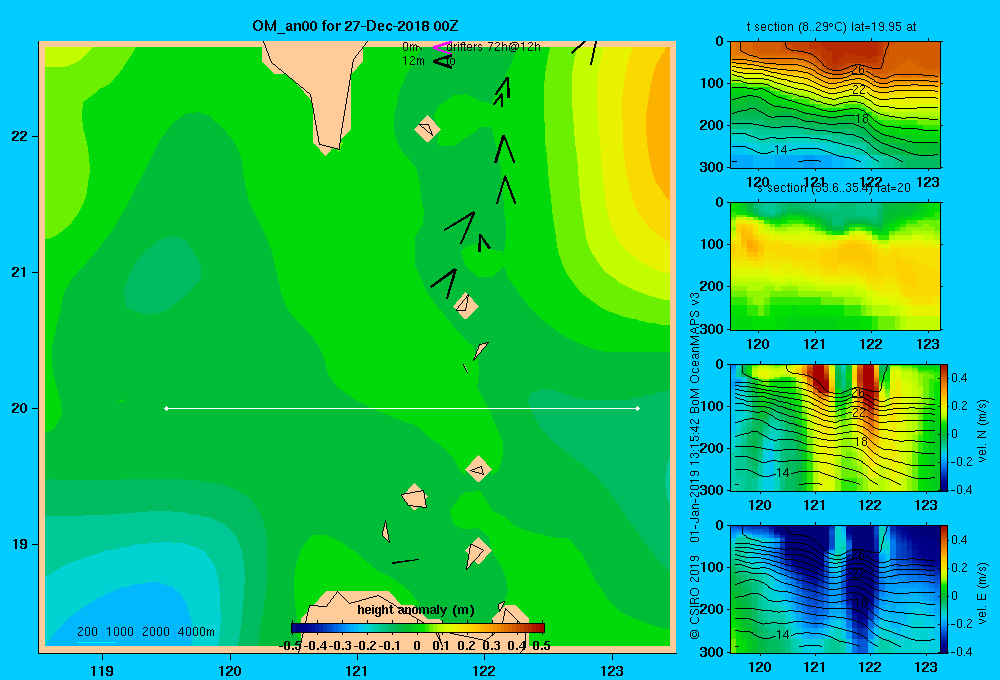This screenshot has height=680, width=1000.
Task: Click latitude tick "22" on main map axis
Action: pos(20,136)
